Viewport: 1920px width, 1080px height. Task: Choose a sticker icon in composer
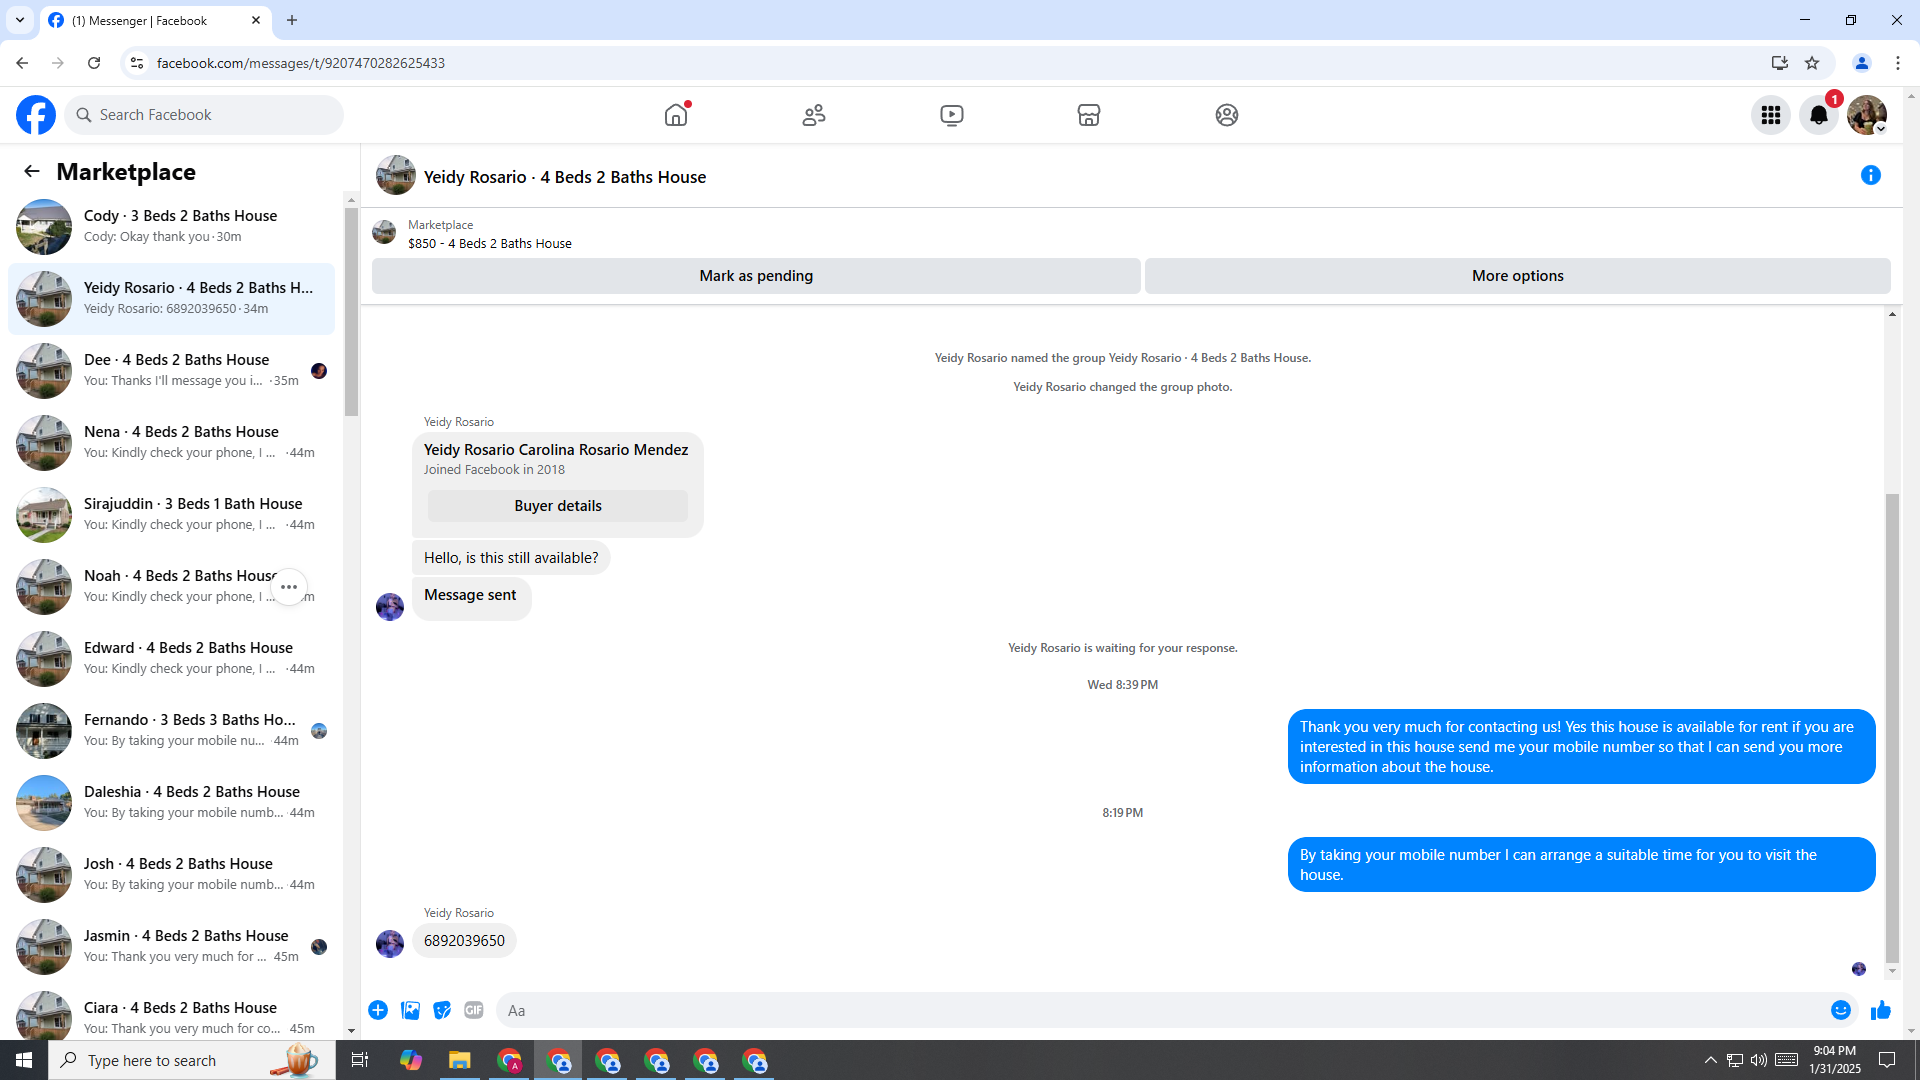(x=442, y=1010)
